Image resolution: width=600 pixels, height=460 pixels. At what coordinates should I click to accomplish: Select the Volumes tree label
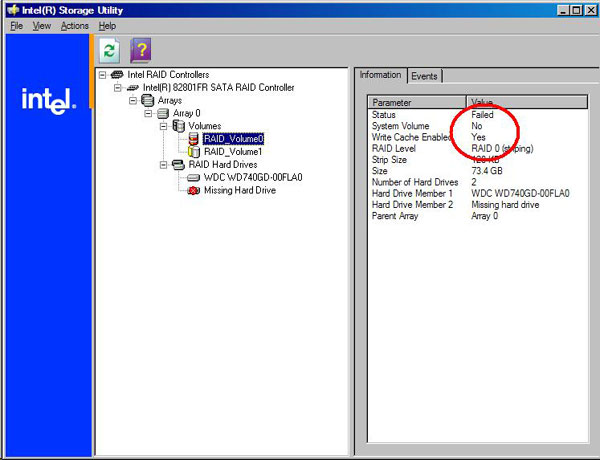click(x=205, y=126)
